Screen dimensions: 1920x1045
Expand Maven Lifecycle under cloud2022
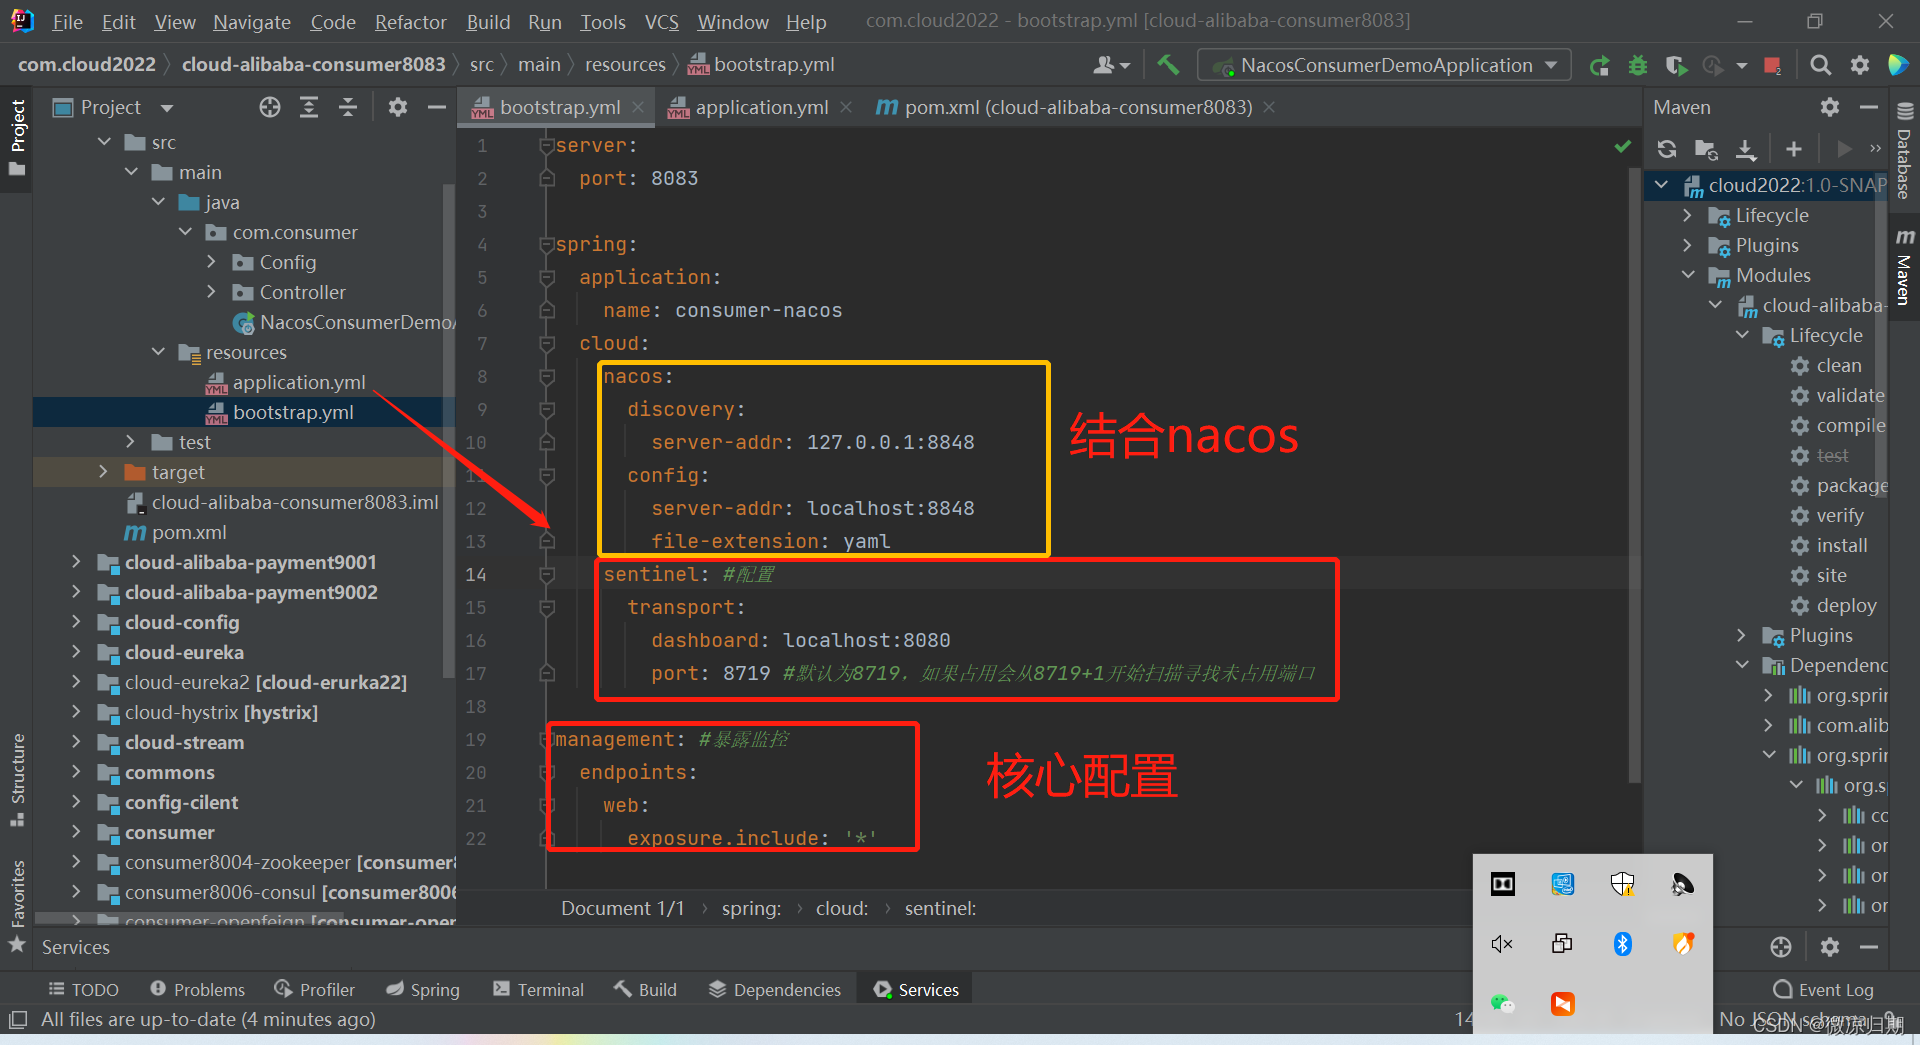coord(1688,215)
